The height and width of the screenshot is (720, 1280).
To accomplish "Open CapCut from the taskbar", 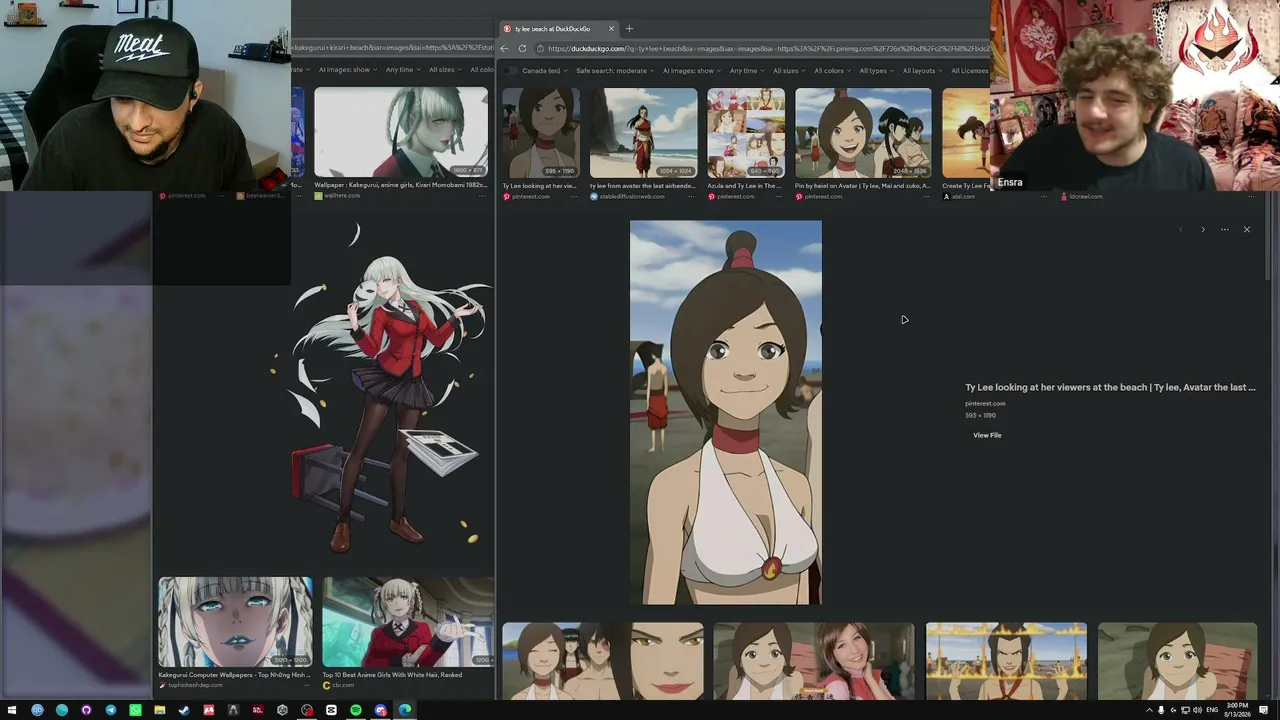I will coord(331,710).
